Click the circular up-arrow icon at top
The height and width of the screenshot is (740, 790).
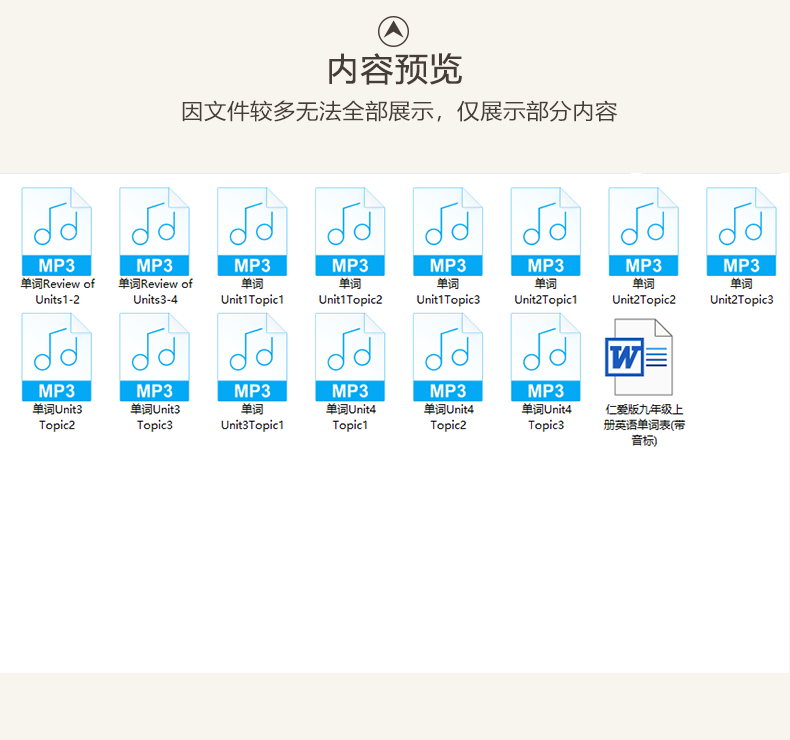(x=393, y=31)
